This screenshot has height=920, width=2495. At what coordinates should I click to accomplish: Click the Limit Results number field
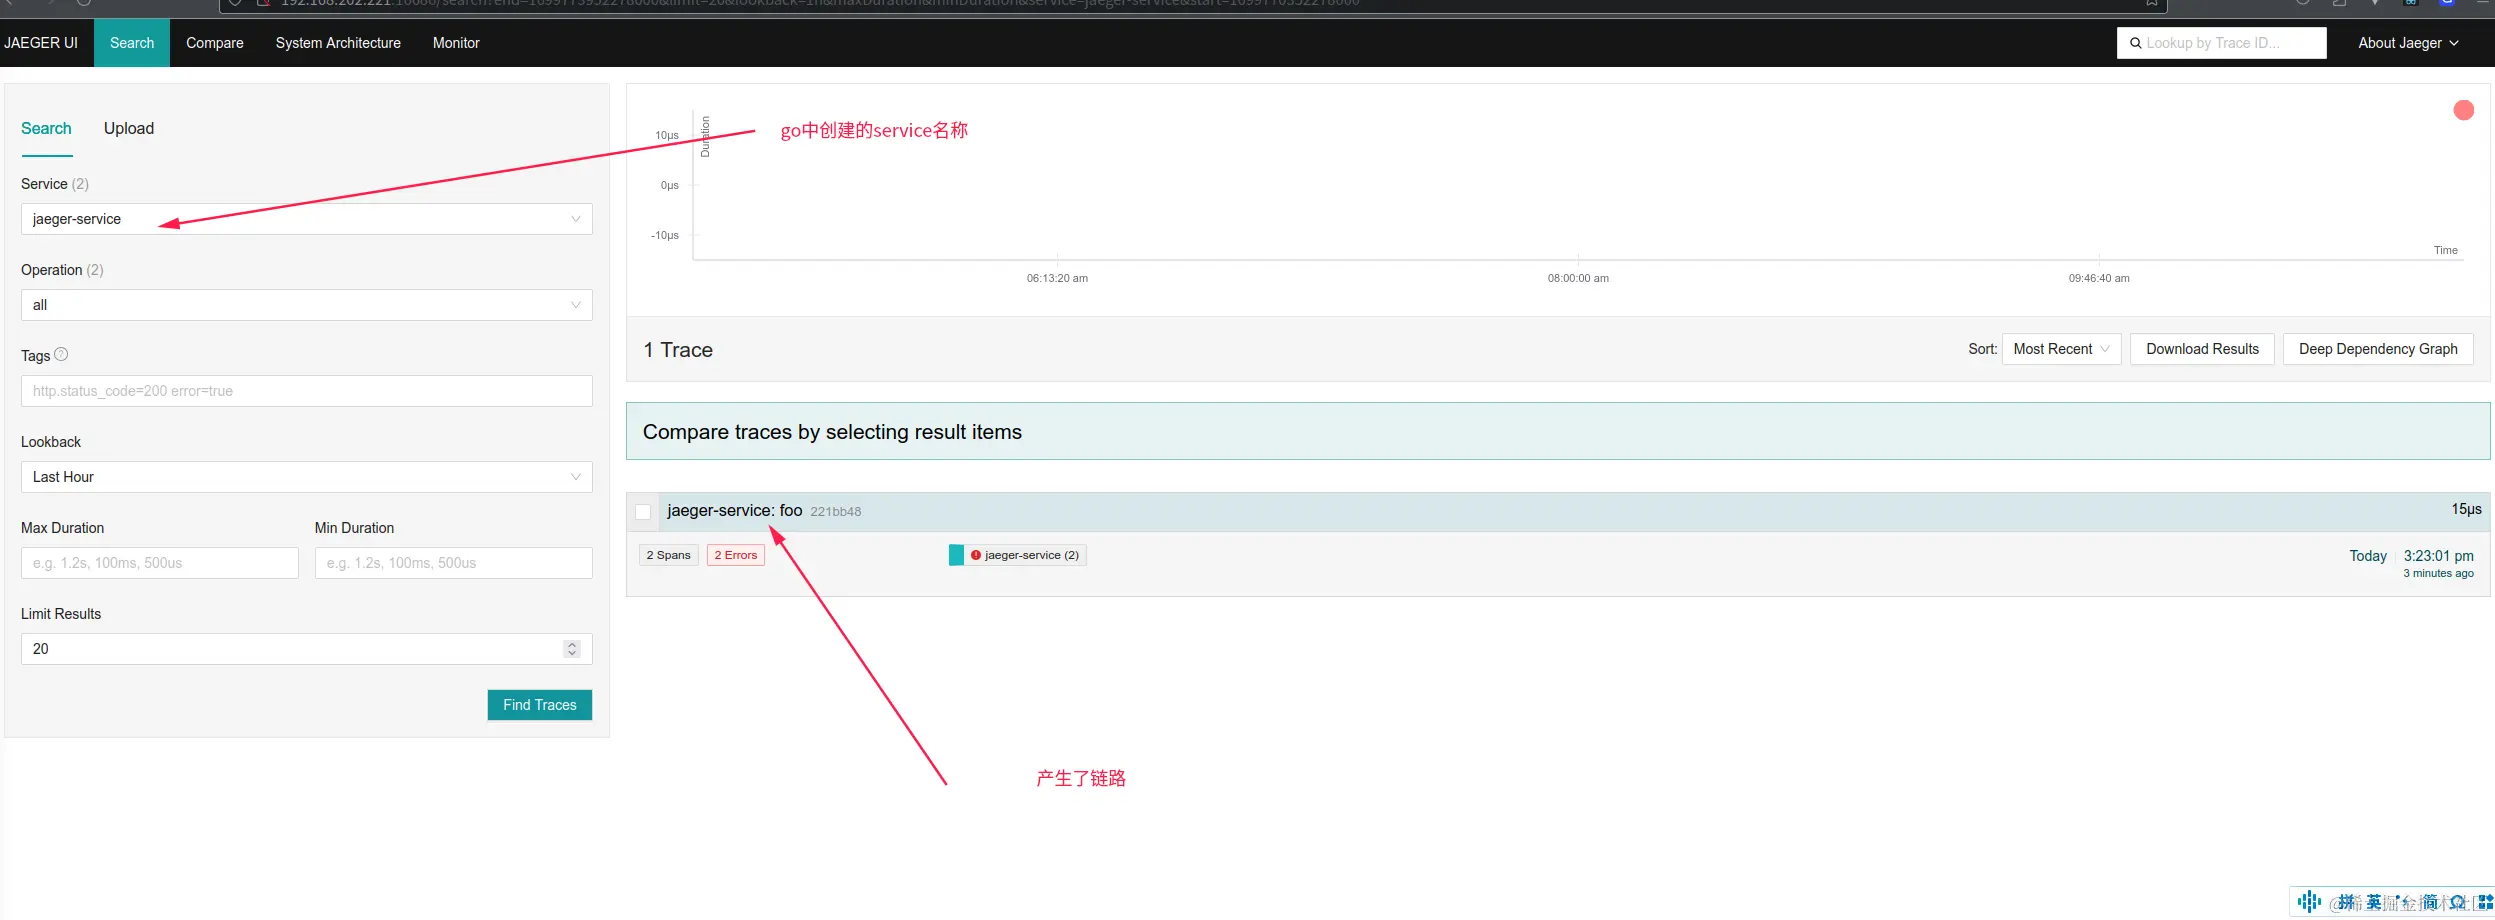pos(307,649)
